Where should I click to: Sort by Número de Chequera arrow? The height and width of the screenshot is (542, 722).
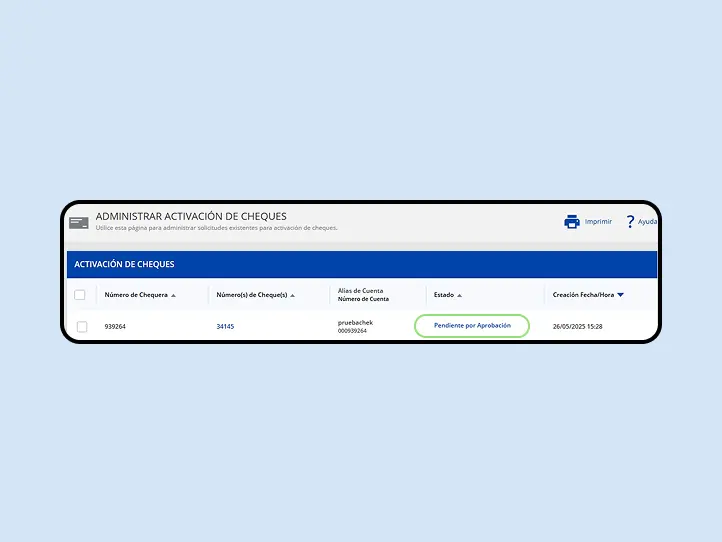click(174, 296)
